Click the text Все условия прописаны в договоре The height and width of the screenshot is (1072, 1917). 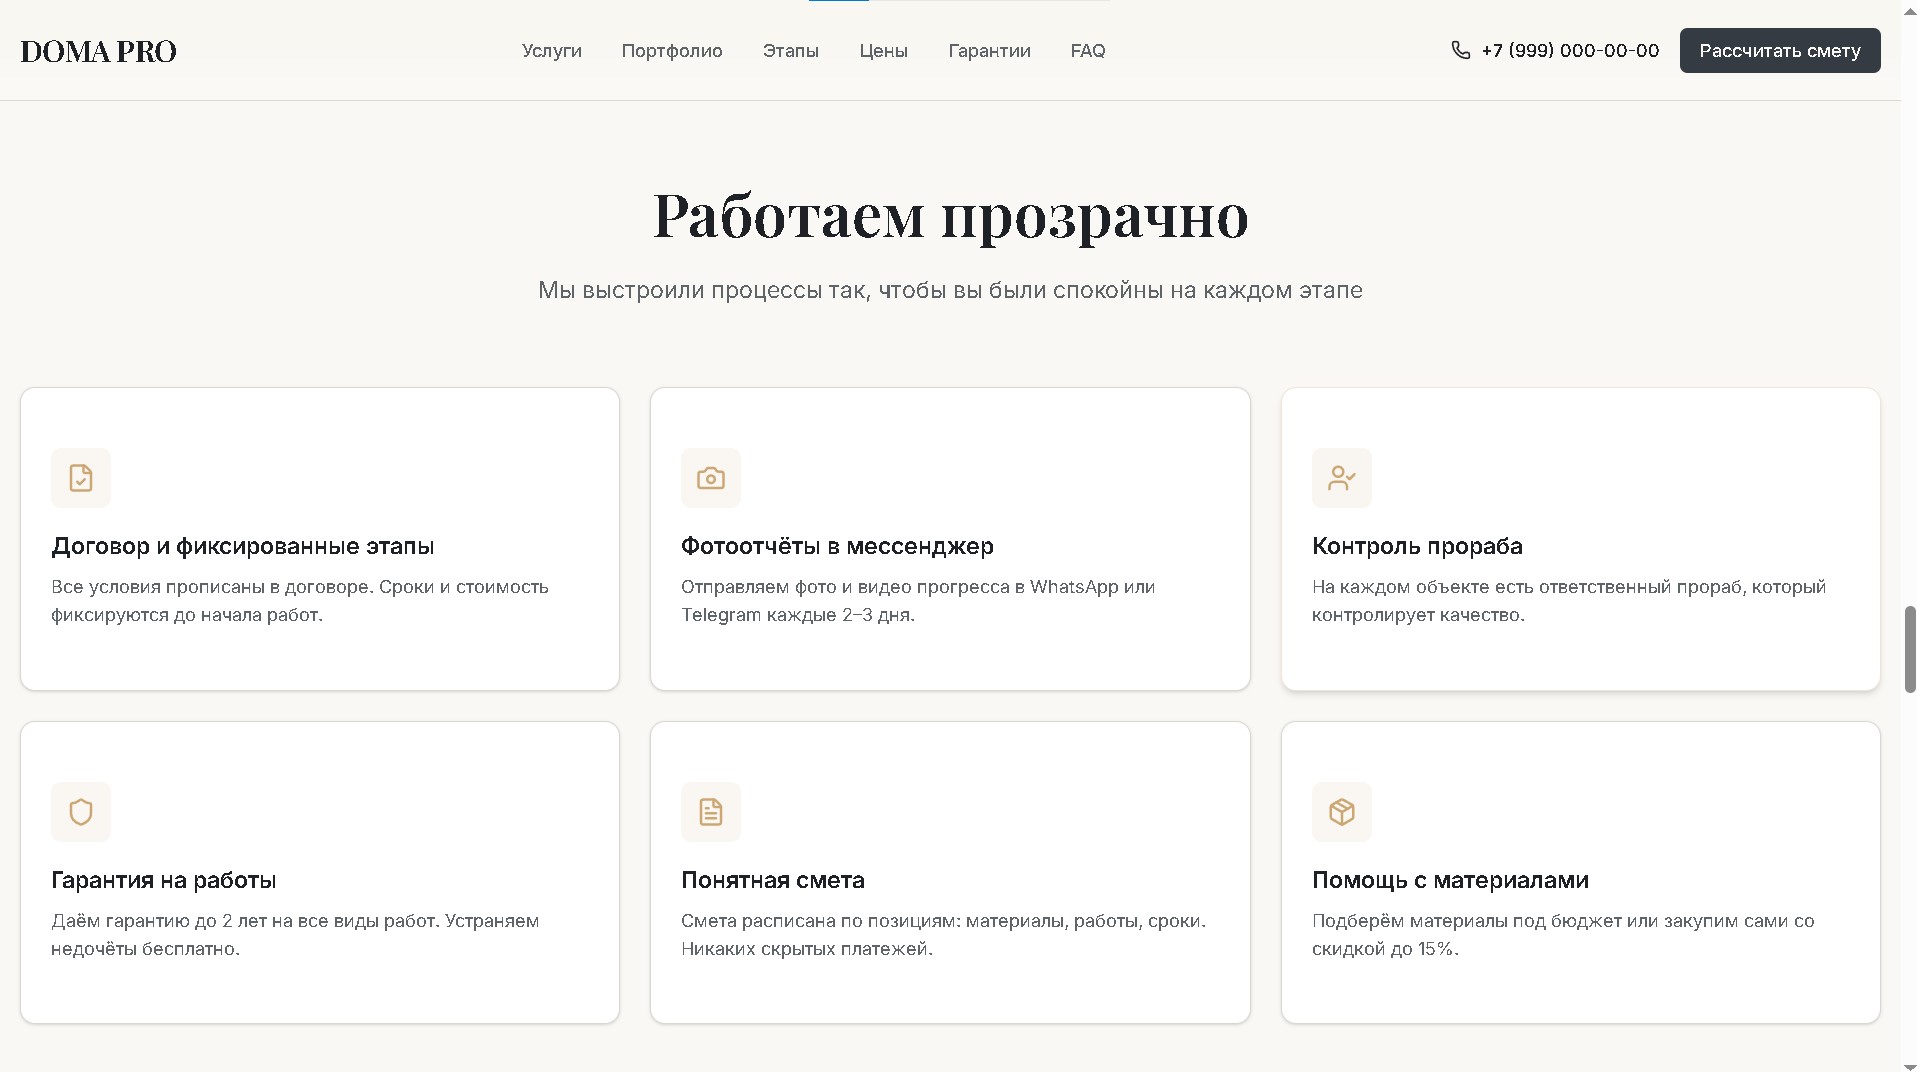[300, 601]
